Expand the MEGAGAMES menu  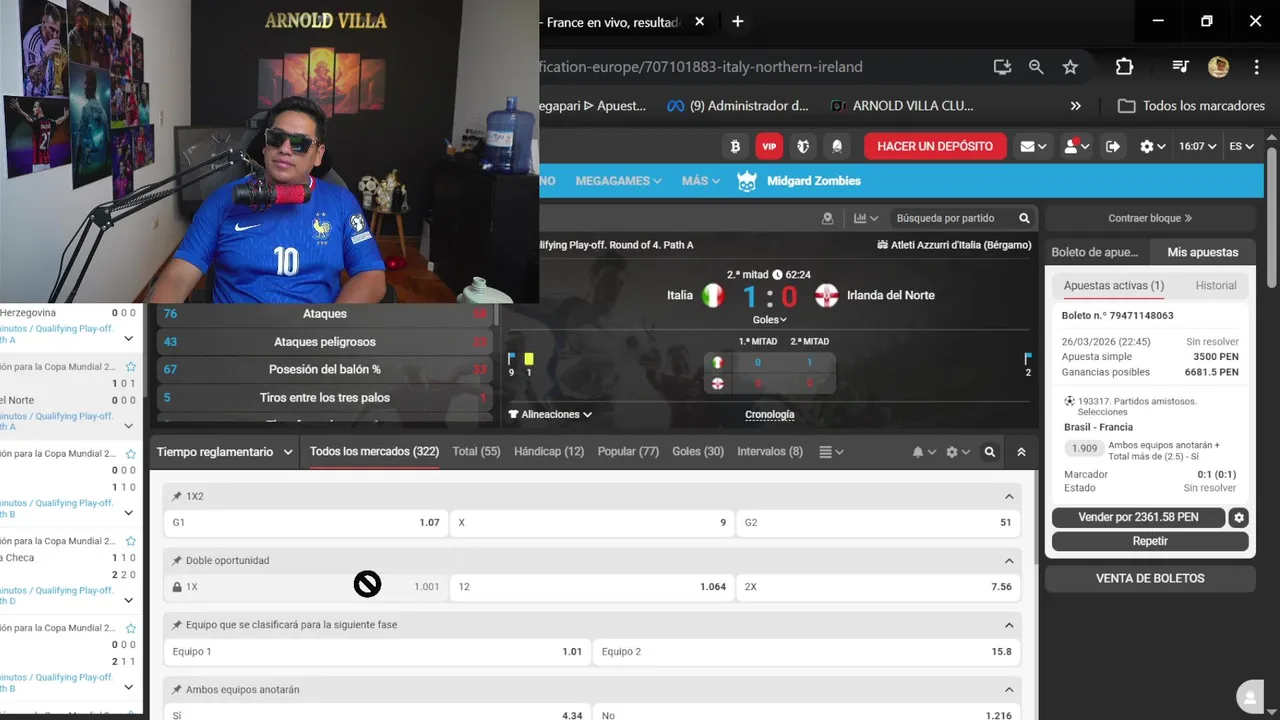click(618, 181)
